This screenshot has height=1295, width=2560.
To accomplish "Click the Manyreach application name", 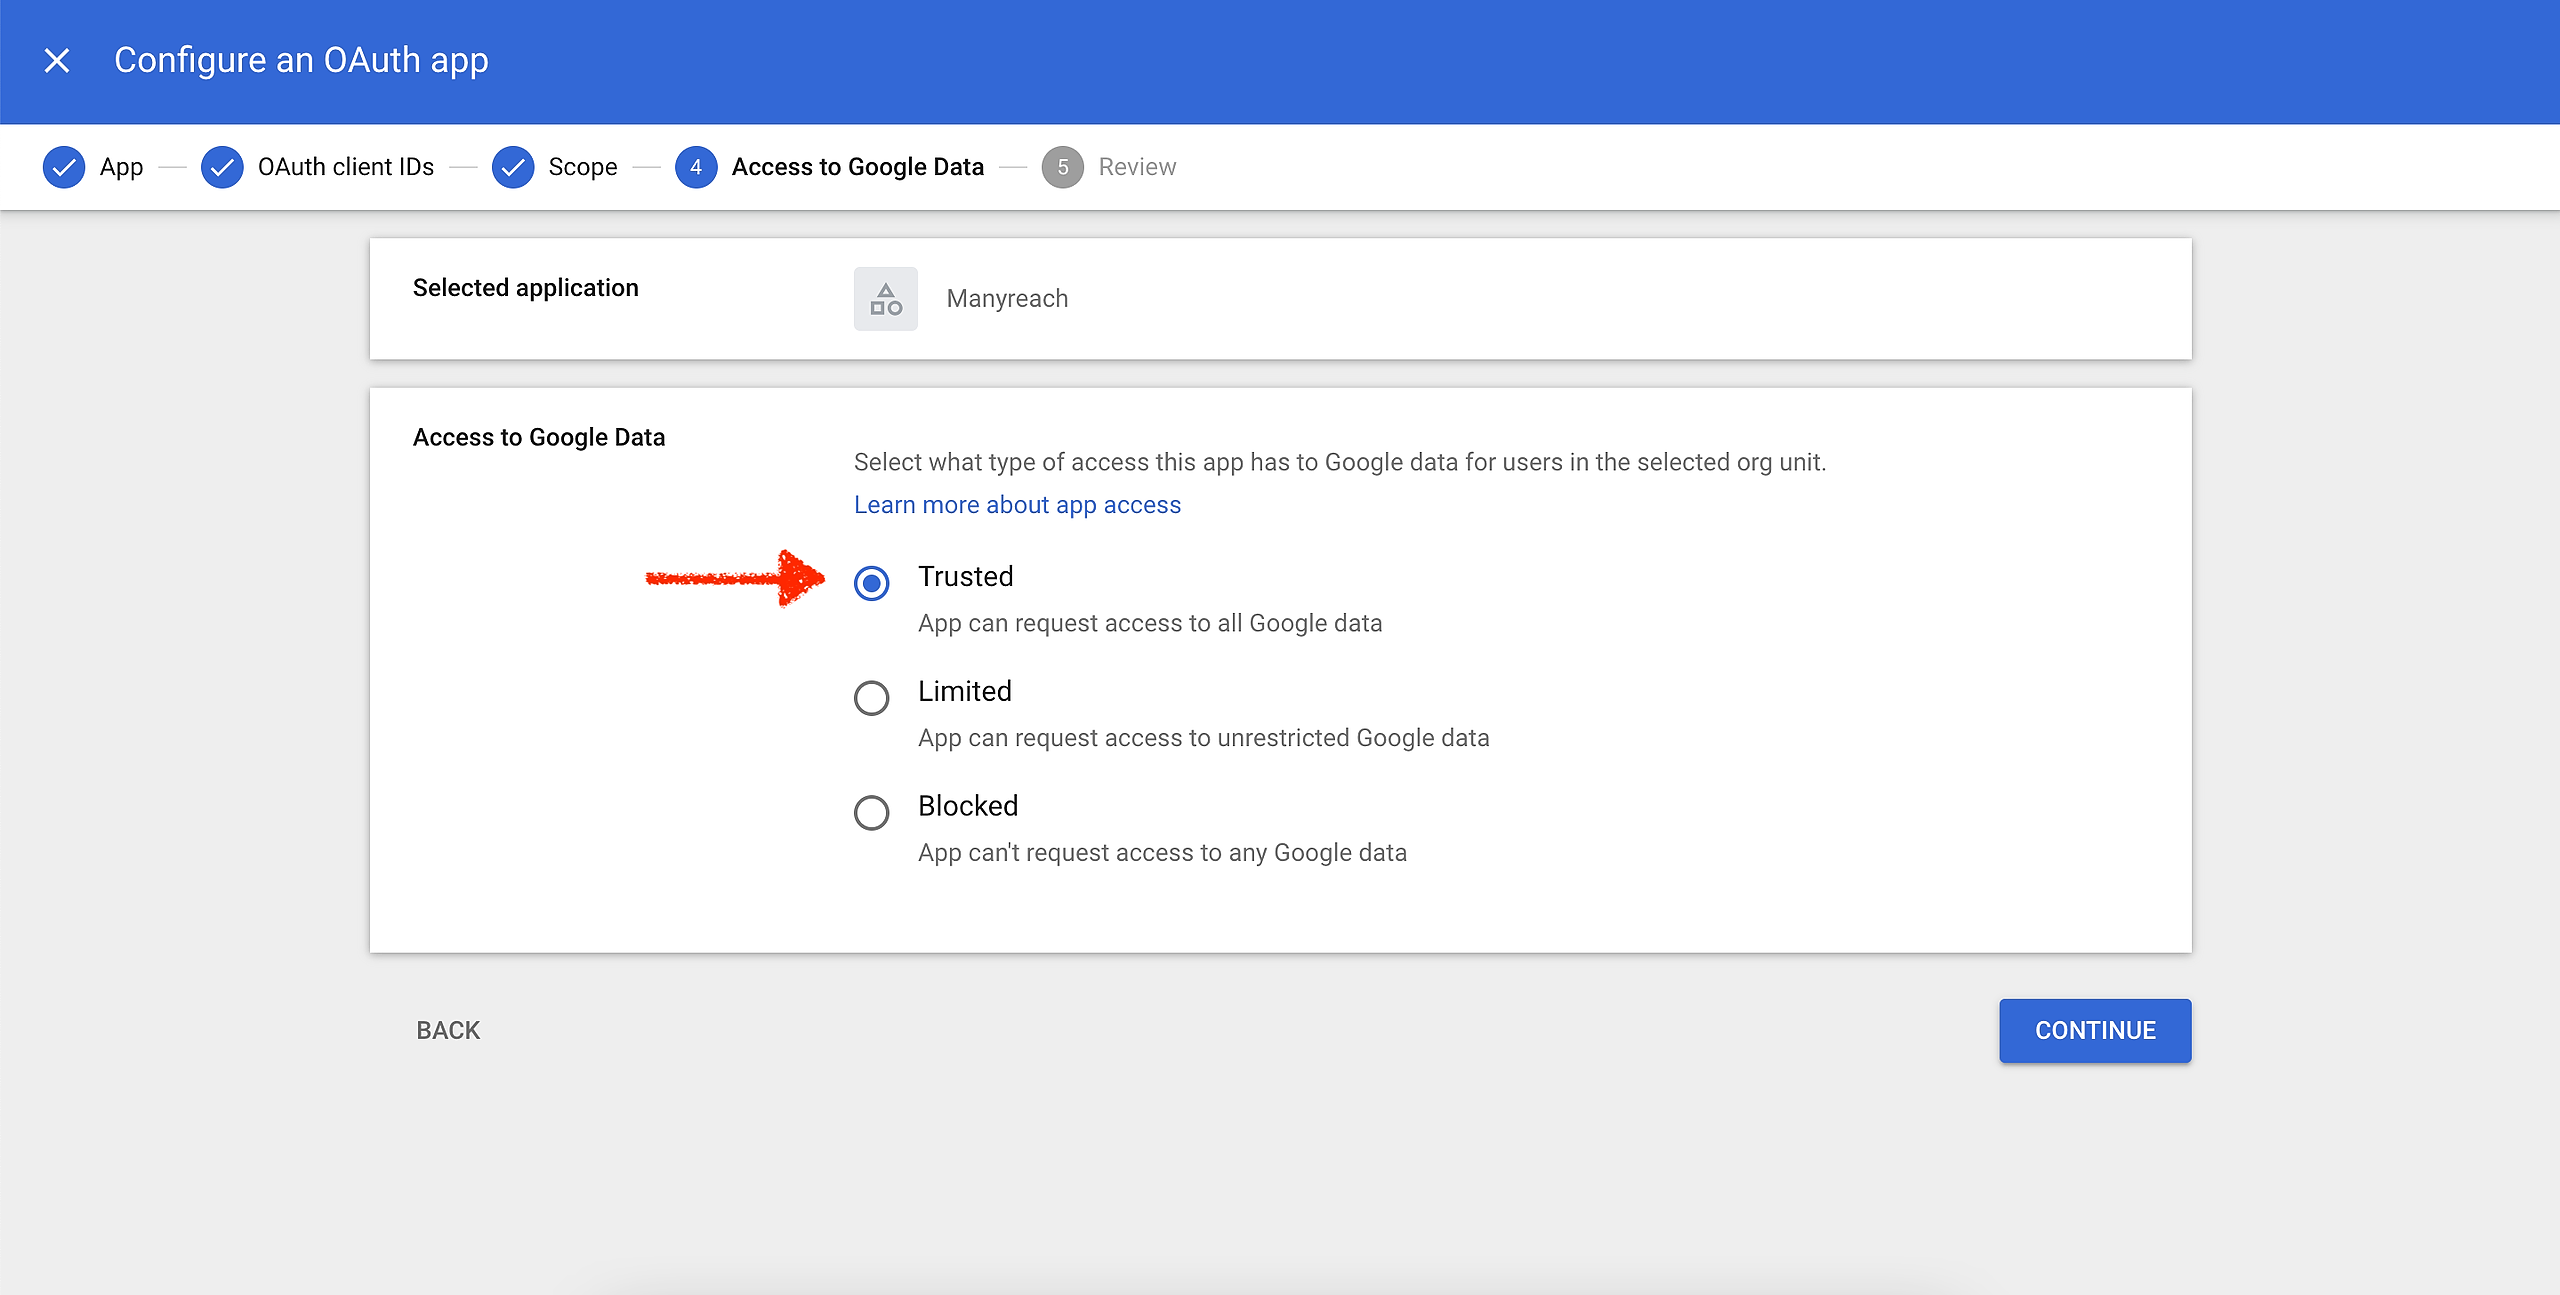I will [x=1007, y=299].
